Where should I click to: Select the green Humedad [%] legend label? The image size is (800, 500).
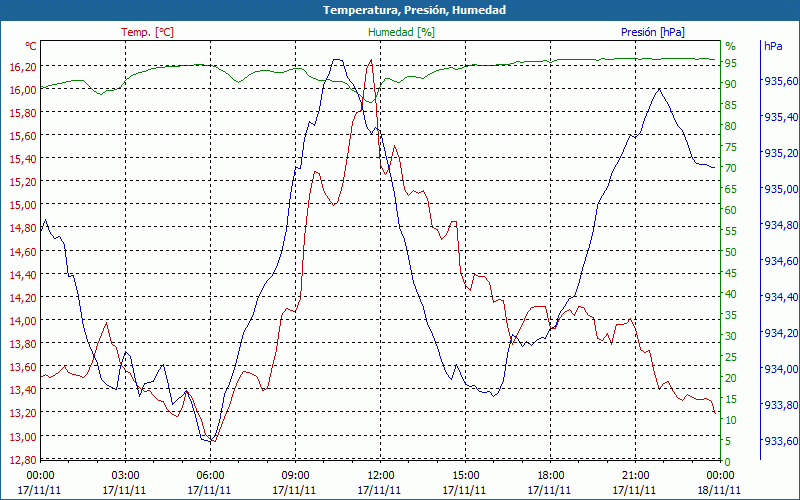point(401,32)
